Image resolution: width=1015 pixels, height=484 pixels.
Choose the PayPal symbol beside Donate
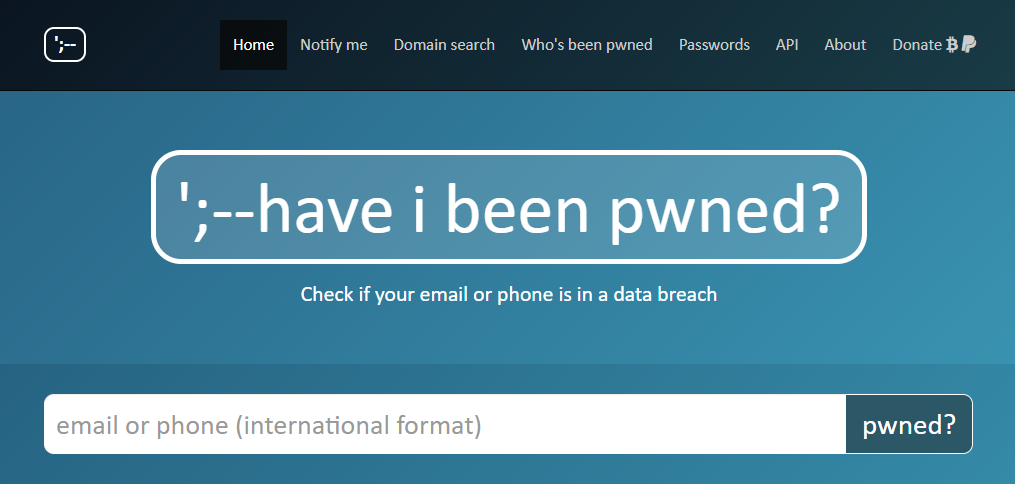pos(969,45)
